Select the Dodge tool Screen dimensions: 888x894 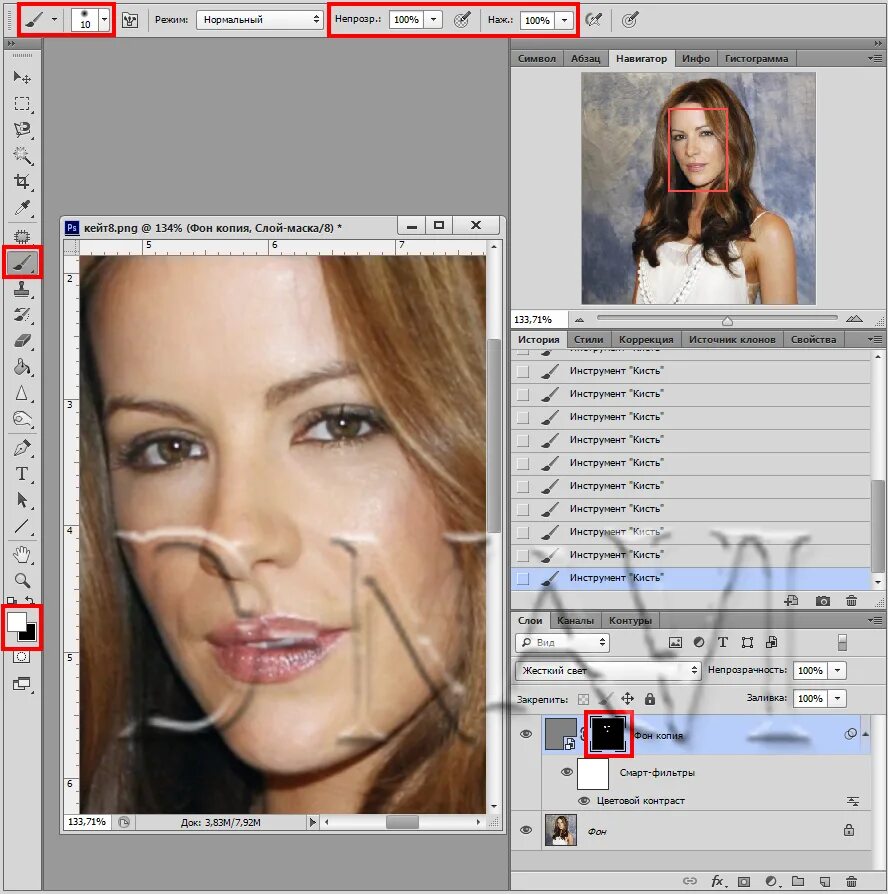[x=22, y=420]
